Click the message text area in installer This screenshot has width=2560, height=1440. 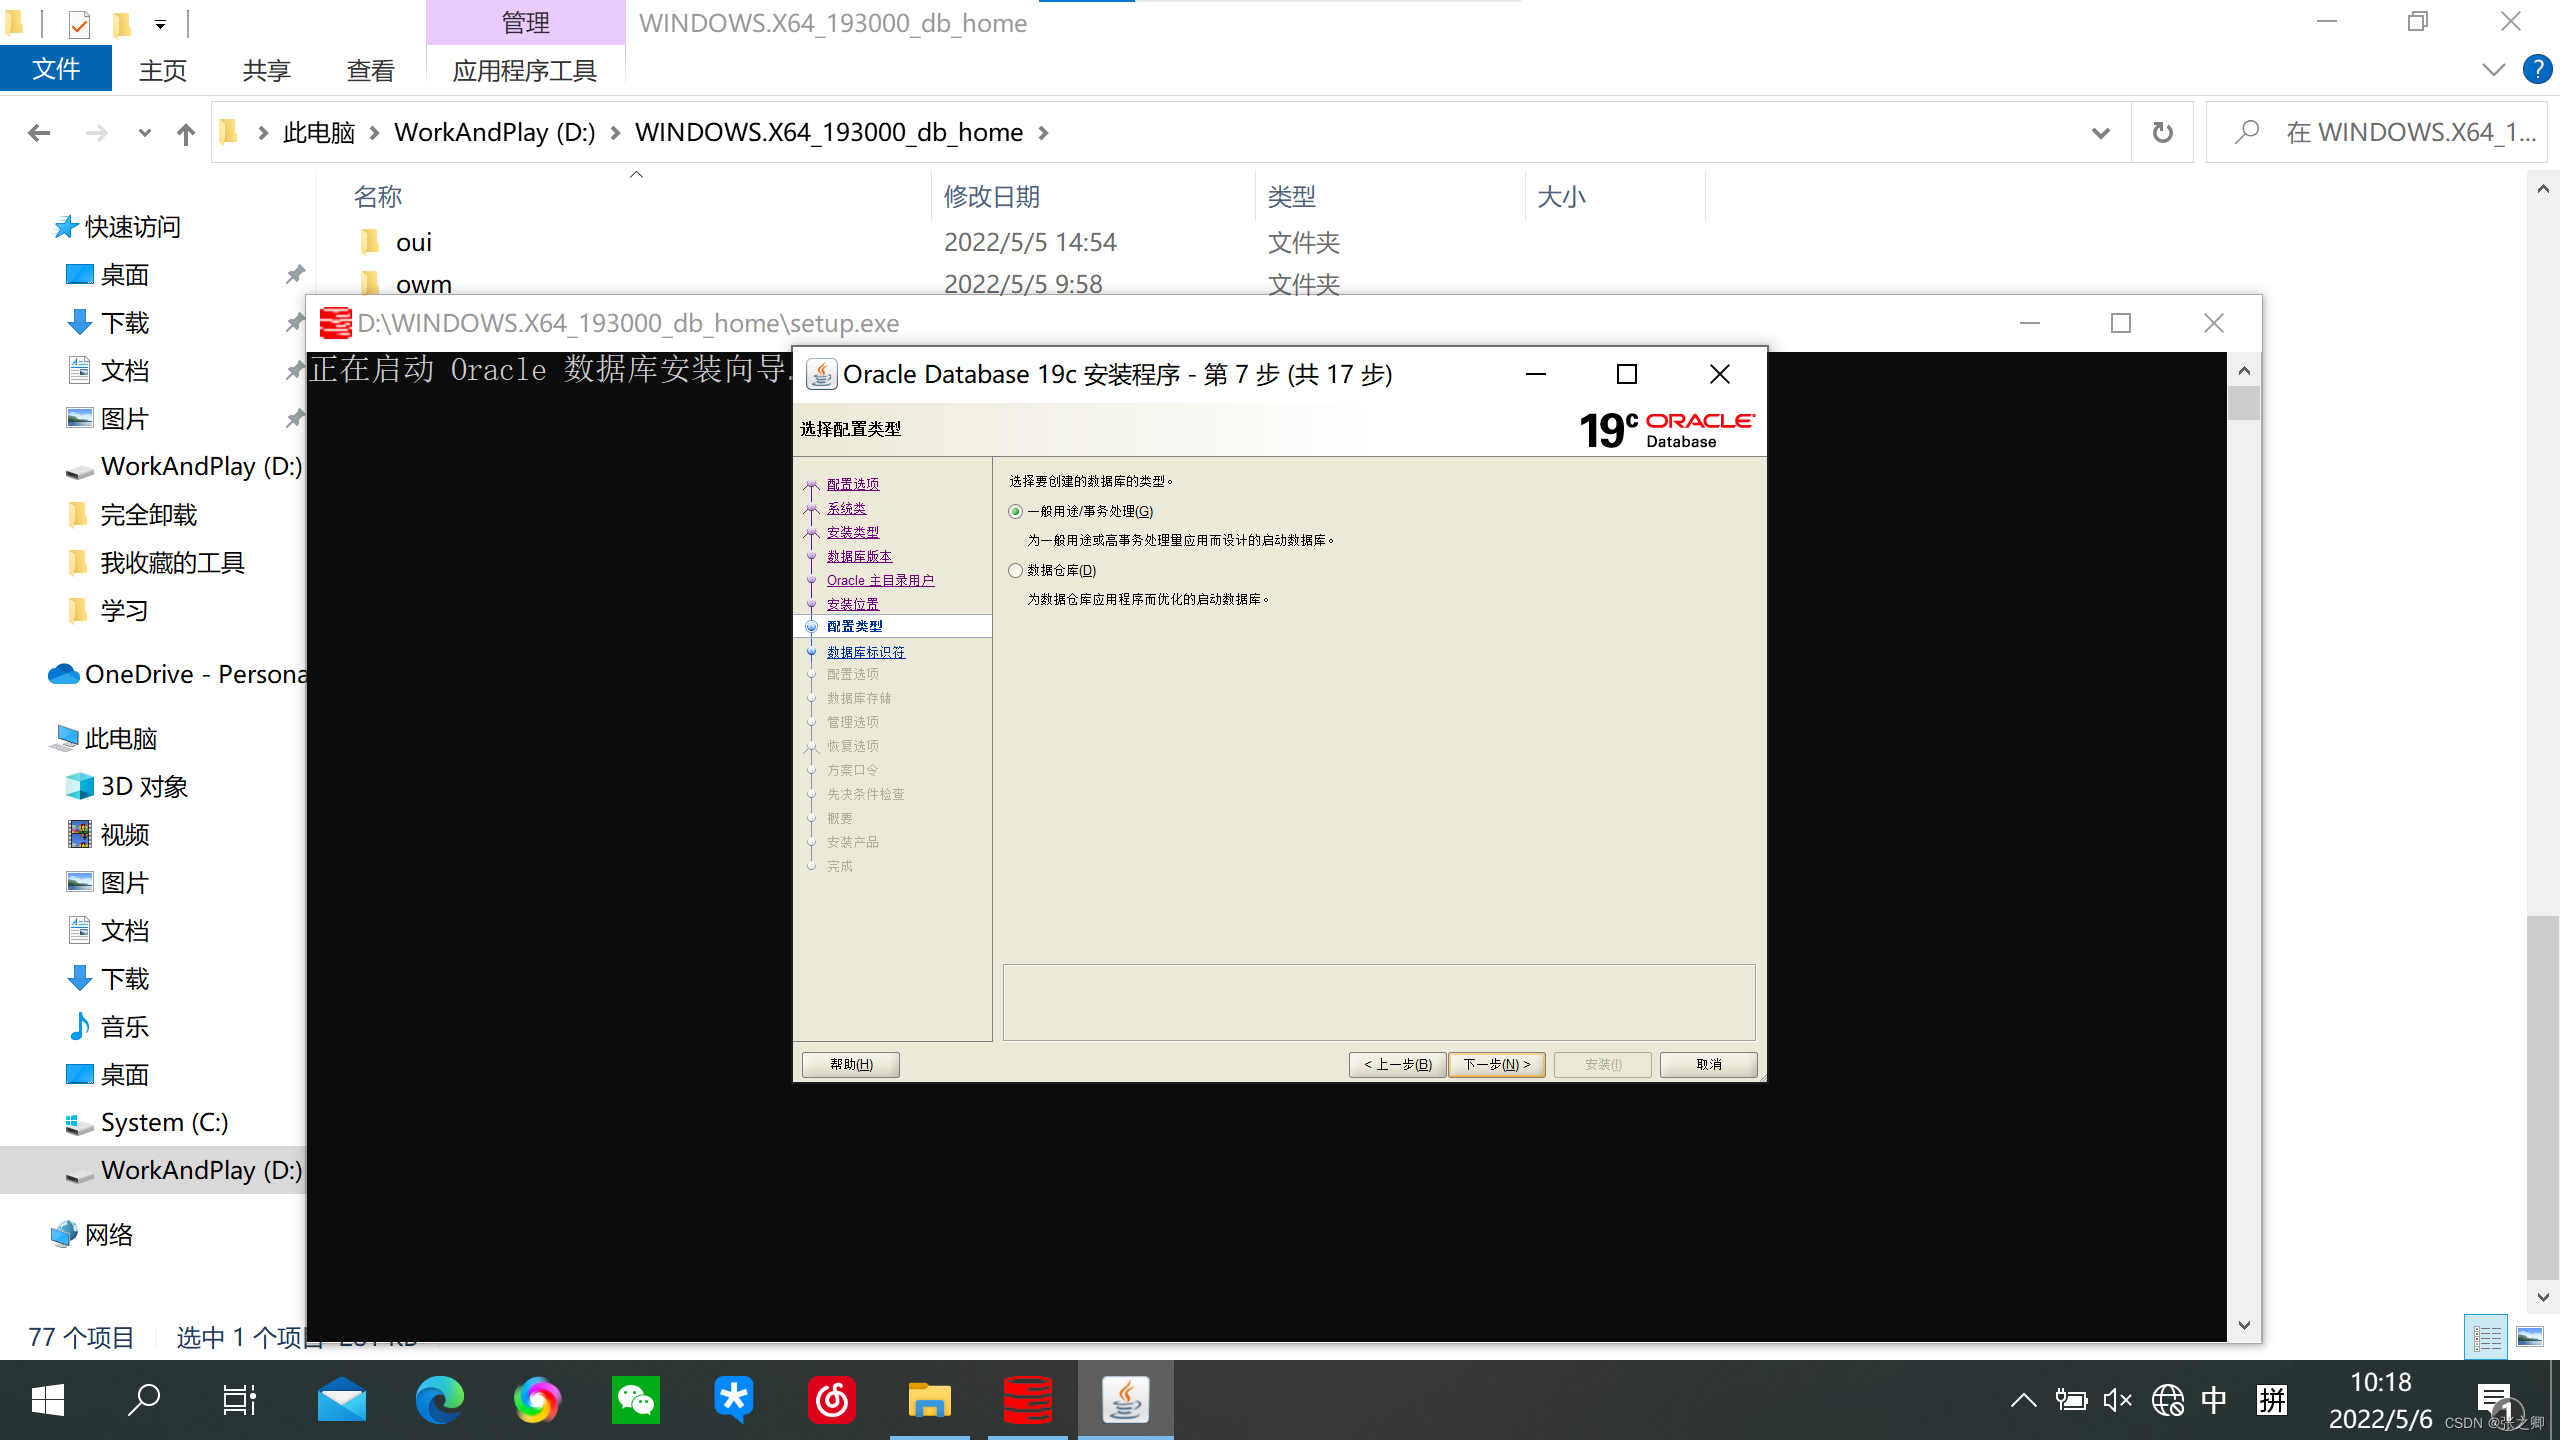[1379, 1002]
